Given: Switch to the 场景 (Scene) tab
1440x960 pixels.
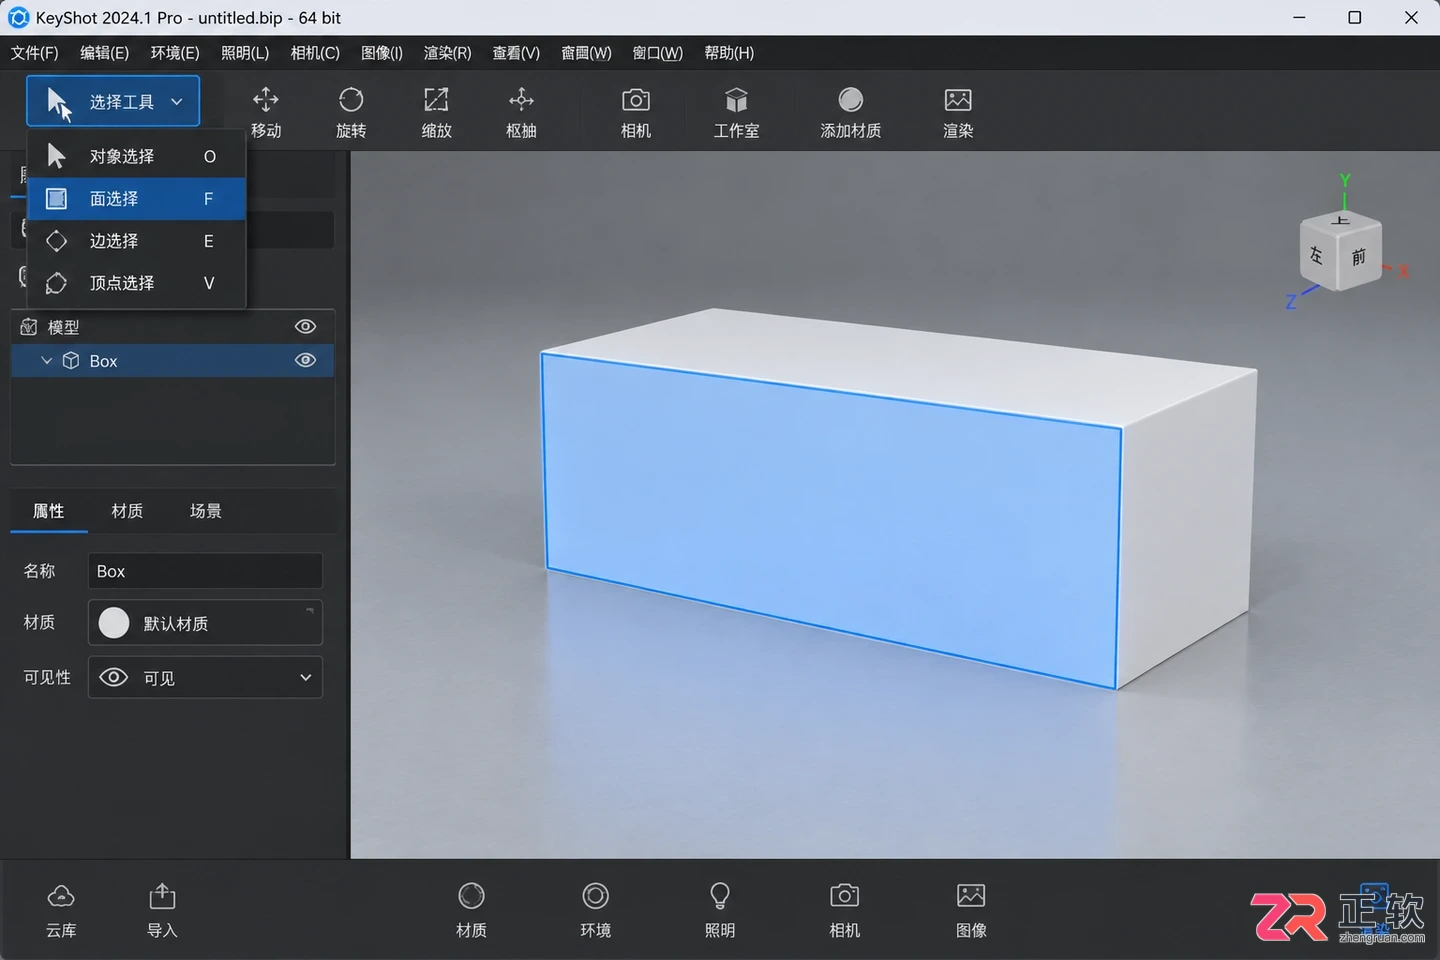Looking at the screenshot, I should click(206, 511).
